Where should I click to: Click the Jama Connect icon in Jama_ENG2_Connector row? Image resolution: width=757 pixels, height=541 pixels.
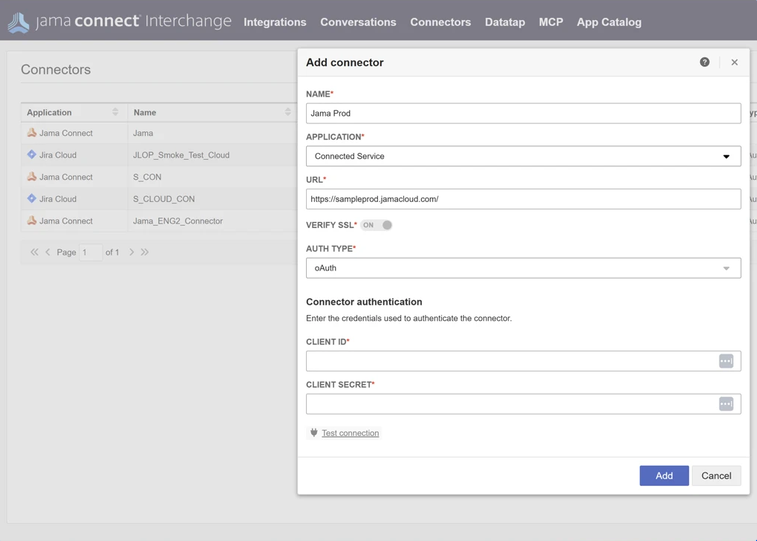point(32,221)
